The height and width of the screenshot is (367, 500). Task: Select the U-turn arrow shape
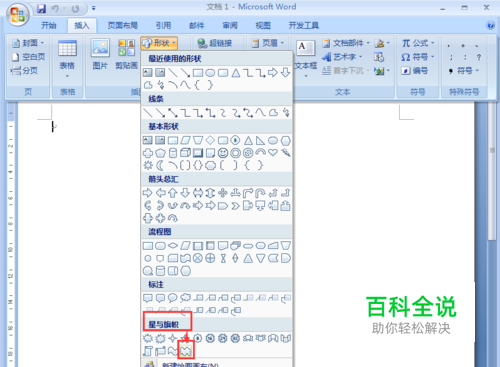tap(260, 193)
